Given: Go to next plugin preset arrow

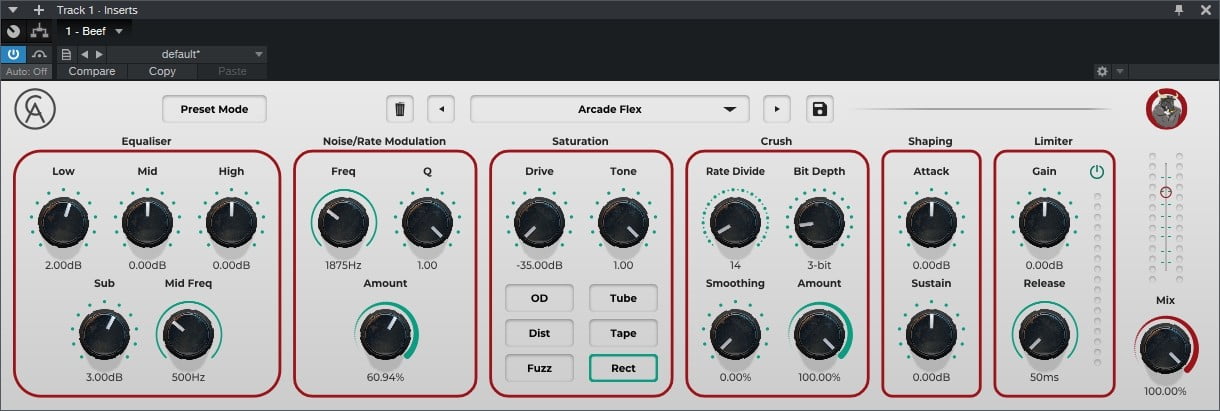Looking at the screenshot, I should [x=777, y=109].
